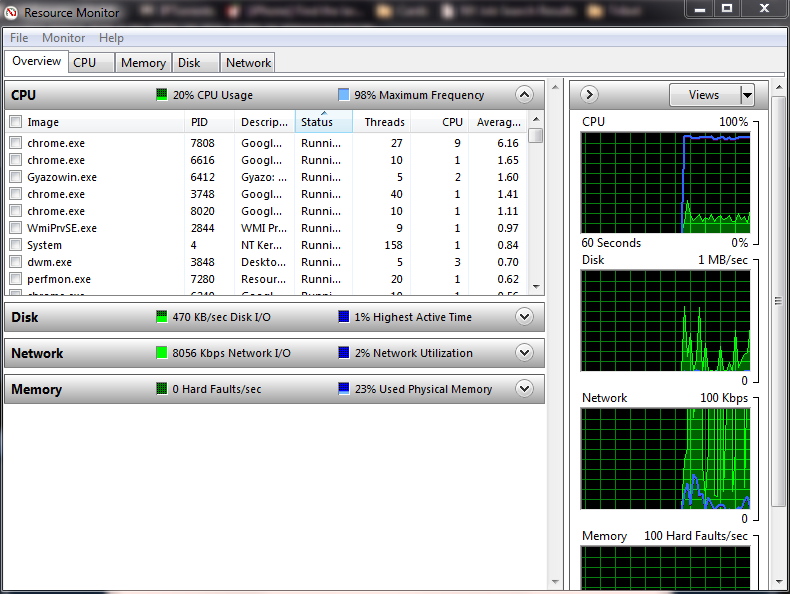Select the perfmon.exe process name

(x=59, y=279)
